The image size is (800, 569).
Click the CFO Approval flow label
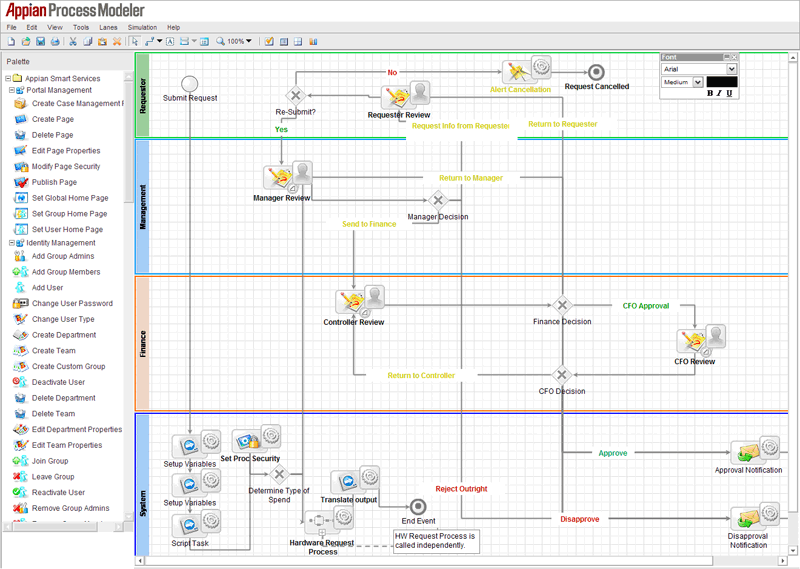pos(645,306)
